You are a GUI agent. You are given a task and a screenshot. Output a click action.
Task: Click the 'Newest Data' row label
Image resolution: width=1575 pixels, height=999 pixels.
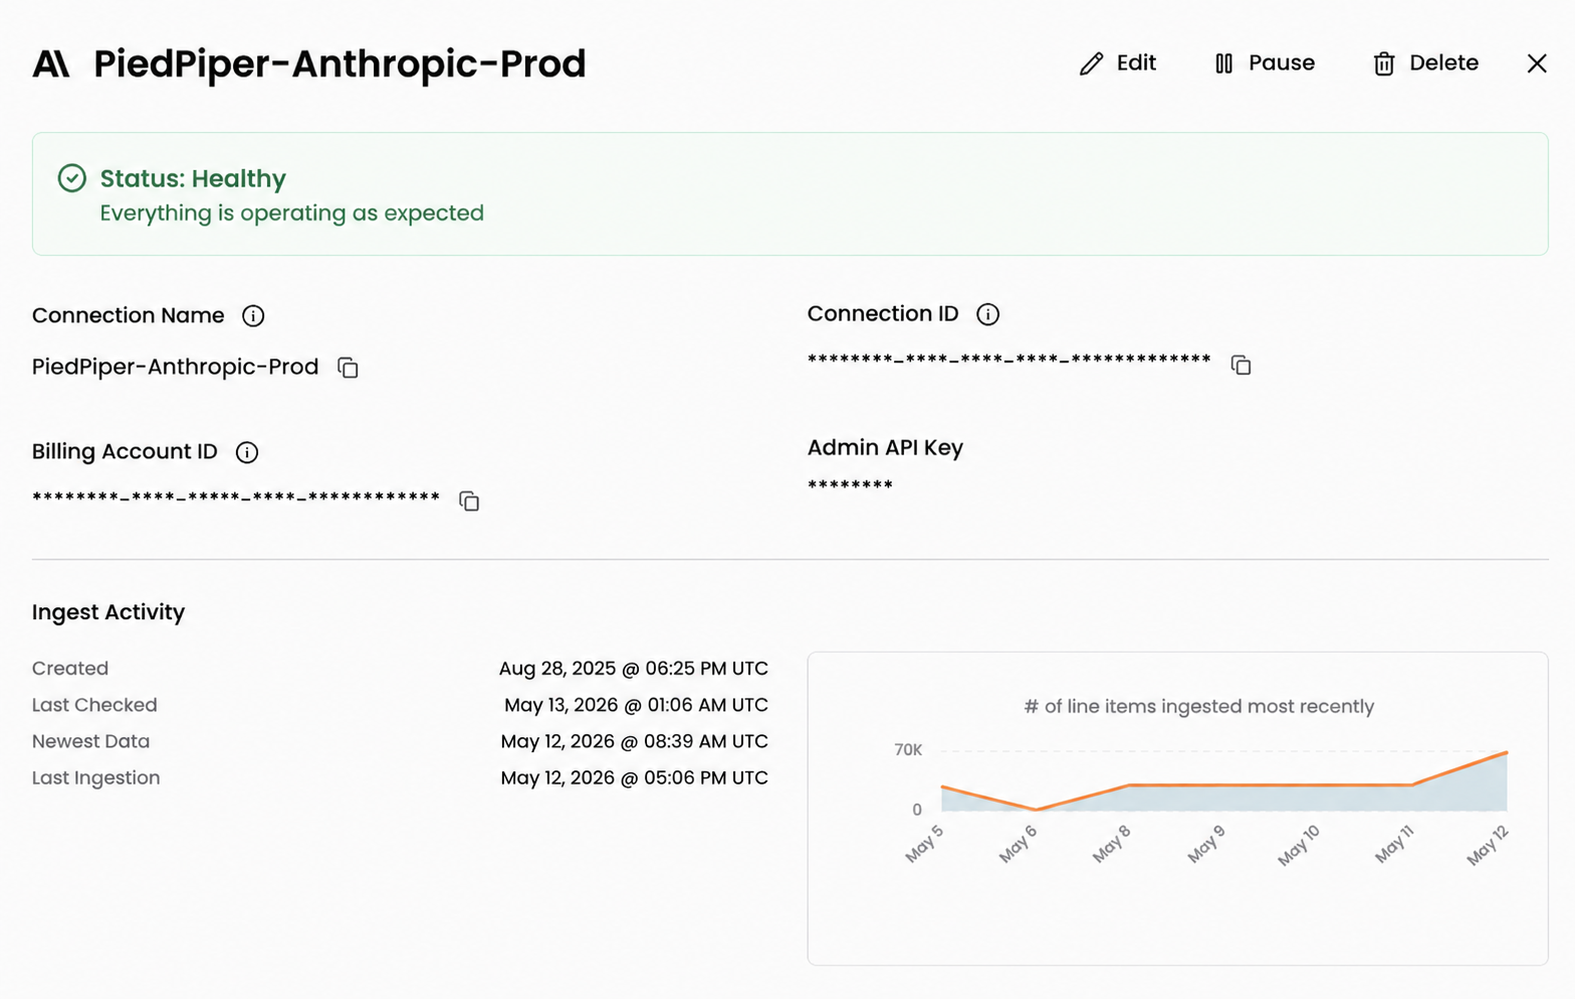point(91,741)
